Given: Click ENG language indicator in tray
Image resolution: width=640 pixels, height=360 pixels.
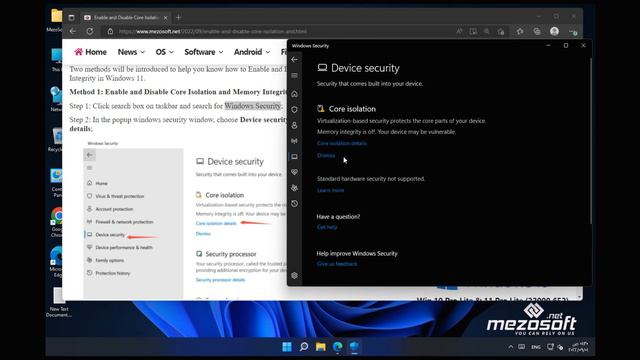Looking at the screenshot, I should pos(536,347).
